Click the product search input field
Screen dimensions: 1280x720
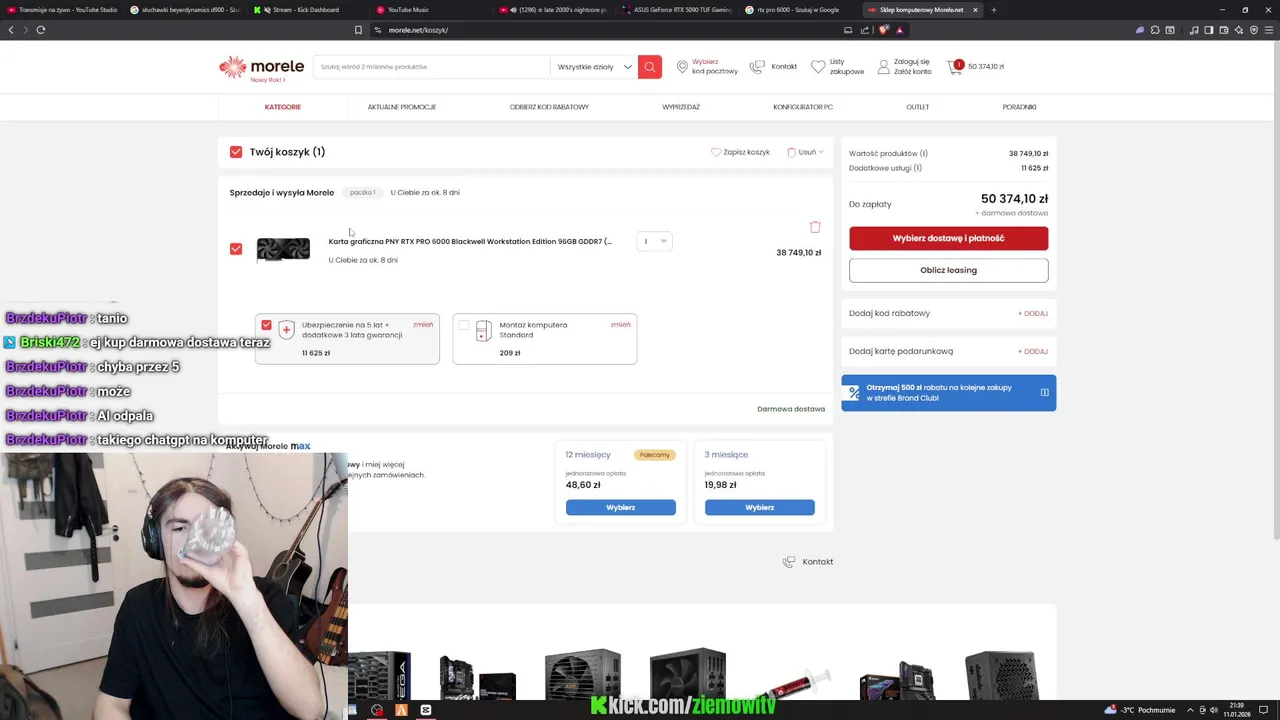430,67
